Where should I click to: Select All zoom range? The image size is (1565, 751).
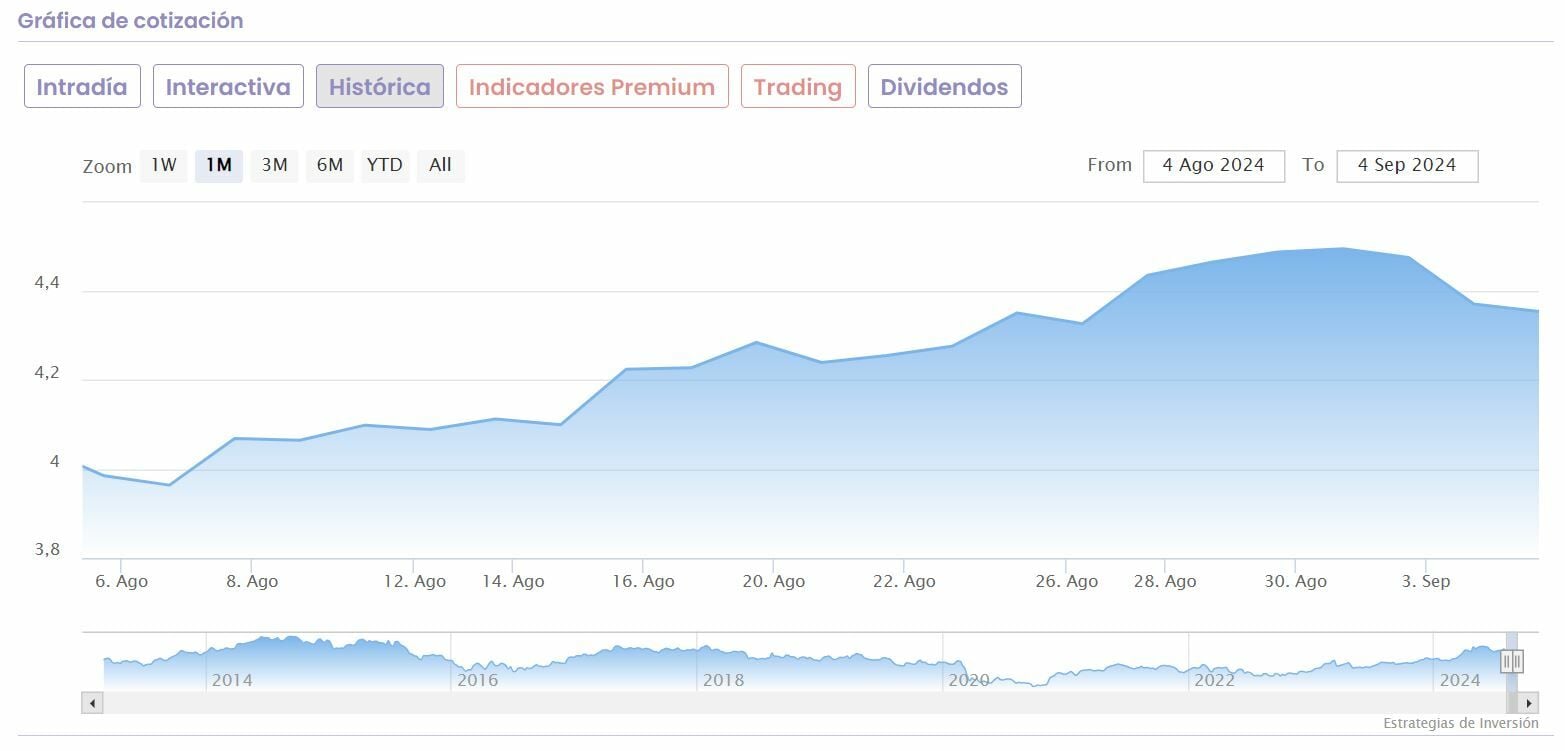pyautogui.click(x=440, y=165)
